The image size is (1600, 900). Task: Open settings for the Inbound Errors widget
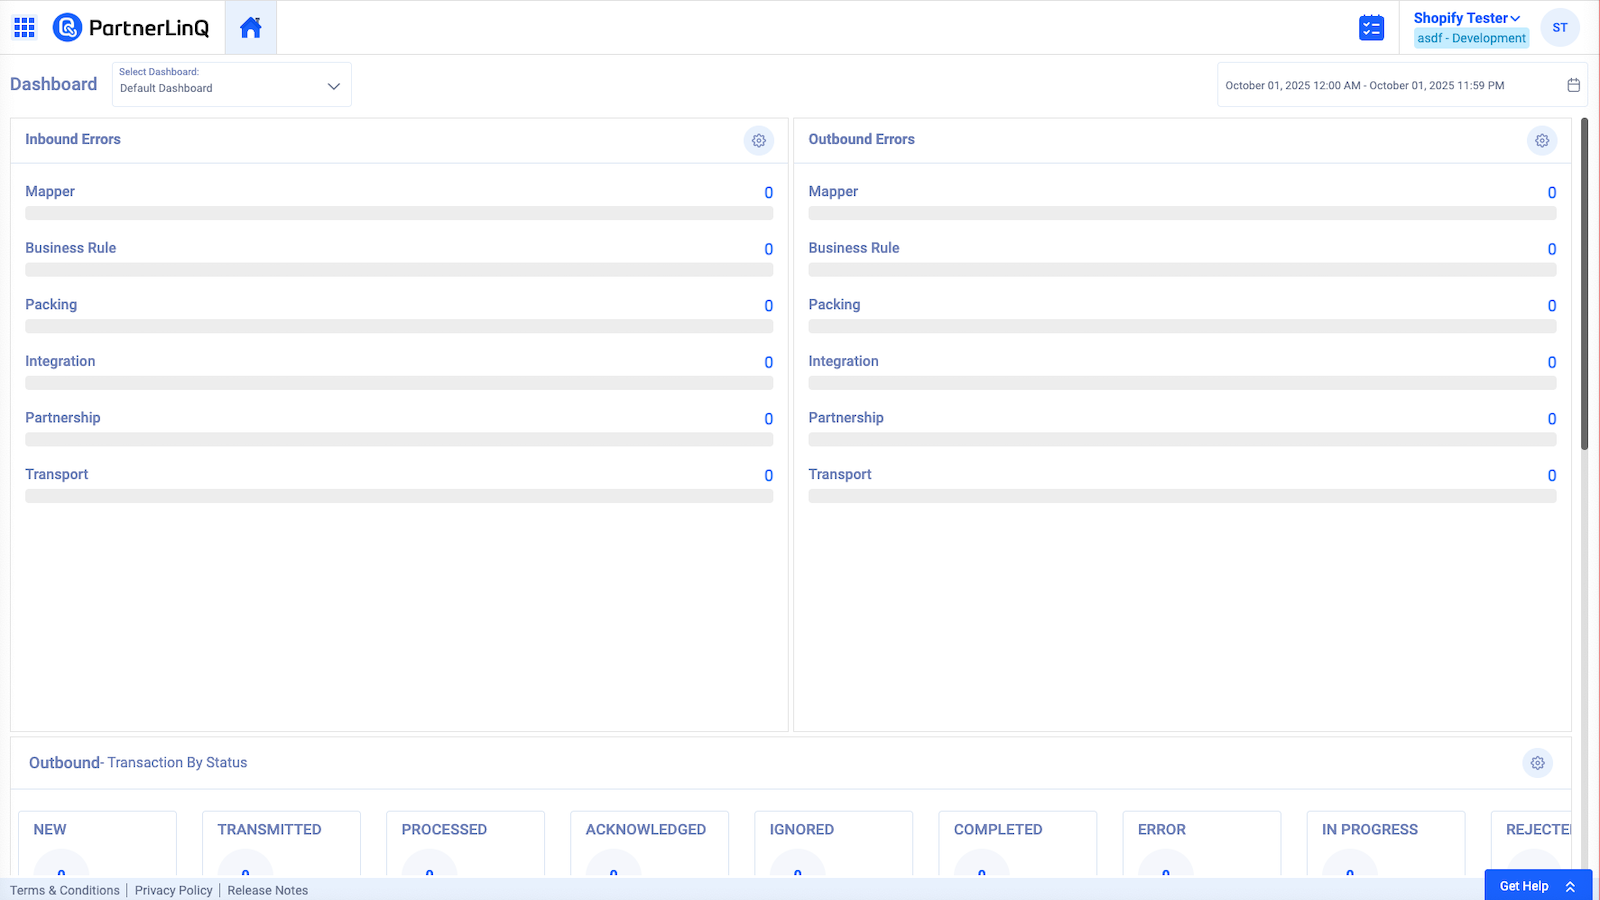[758, 140]
